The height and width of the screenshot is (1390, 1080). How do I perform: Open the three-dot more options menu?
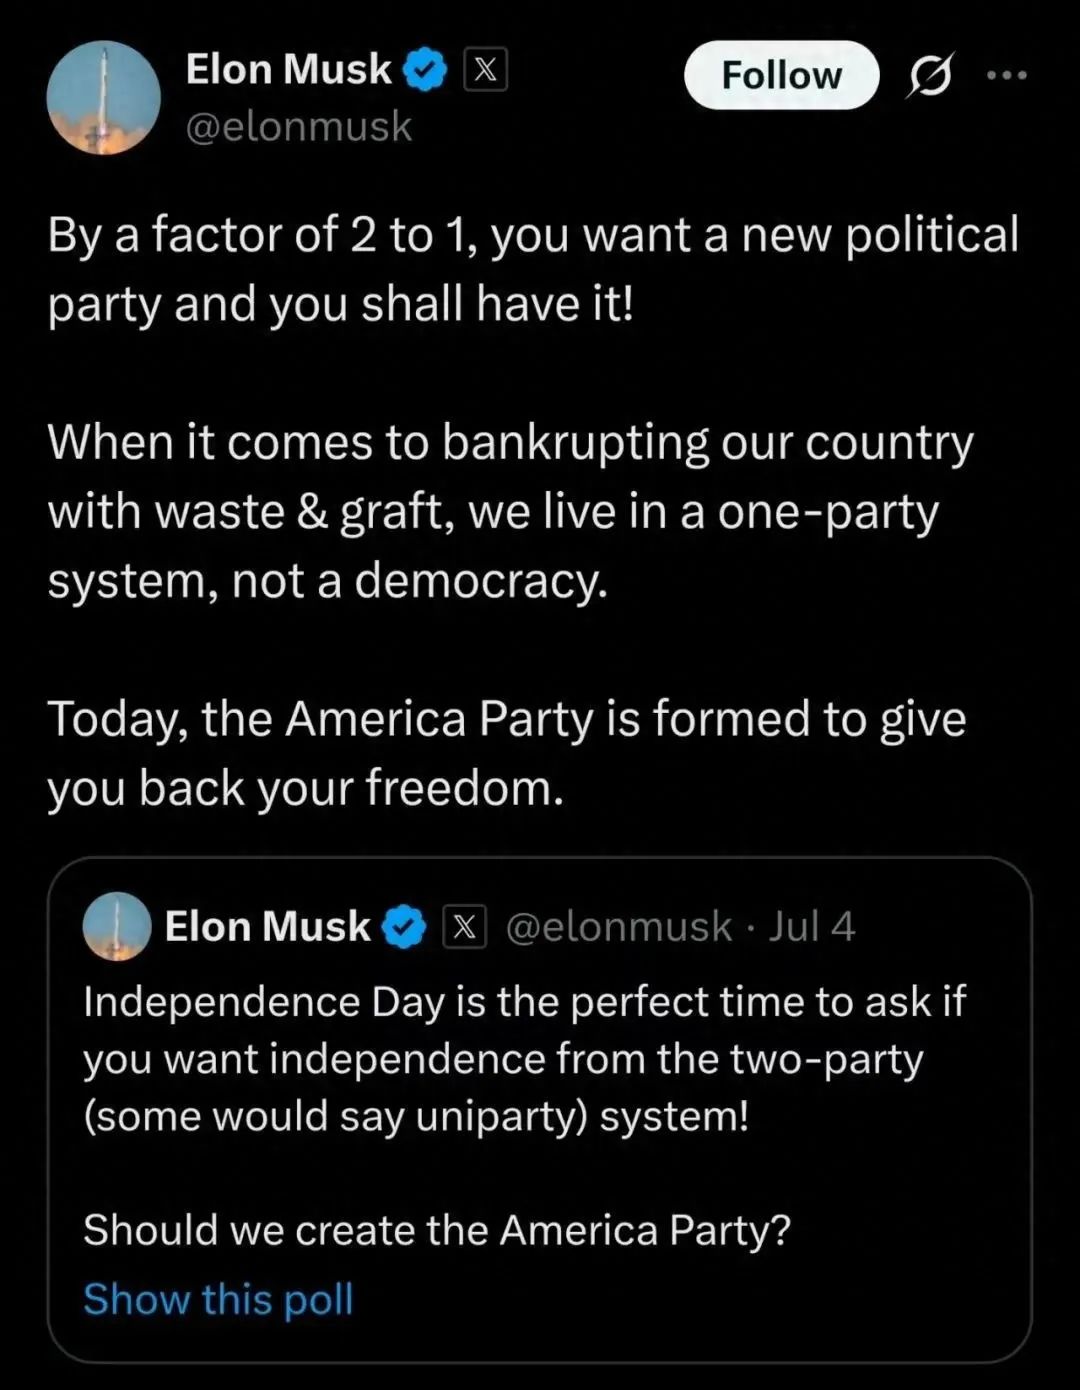tap(1006, 75)
